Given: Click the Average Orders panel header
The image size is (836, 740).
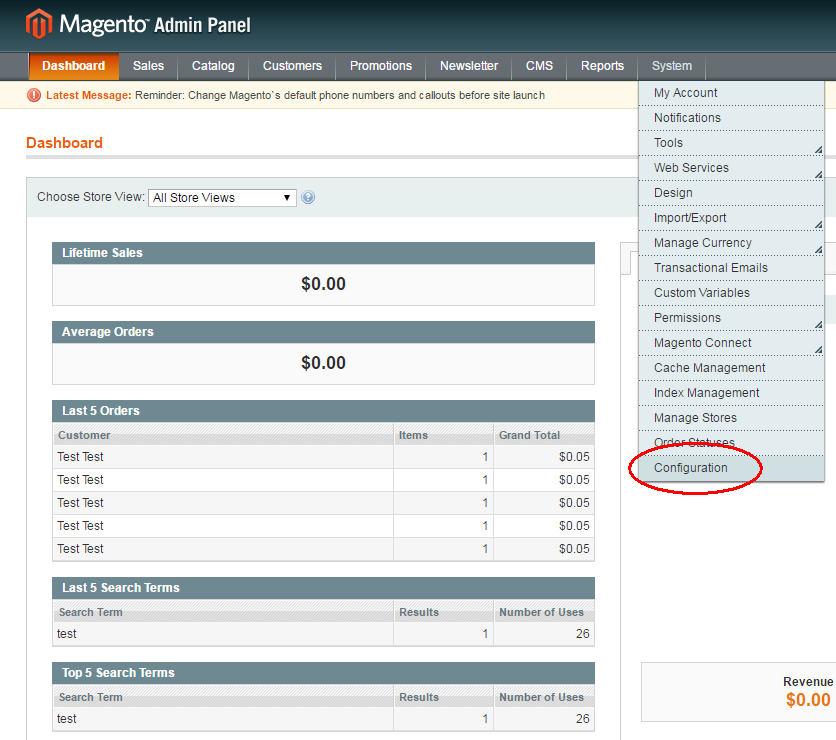Looking at the screenshot, I should tap(323, 332).
